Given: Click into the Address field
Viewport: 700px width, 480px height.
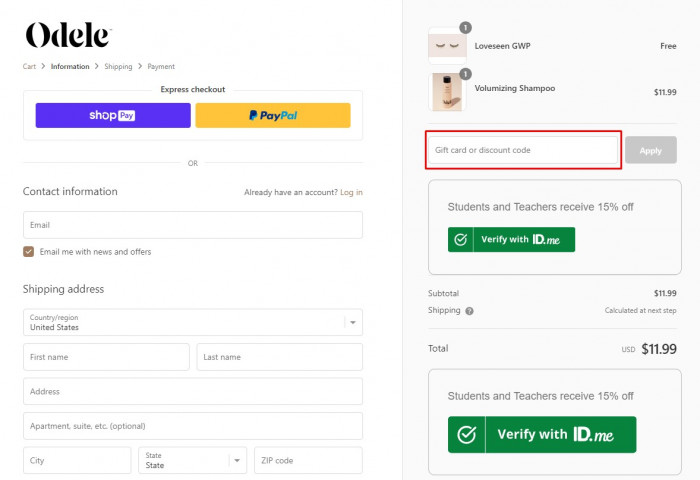Looking at the screenshot, I should pyautogui.click(x=193, y=392).
